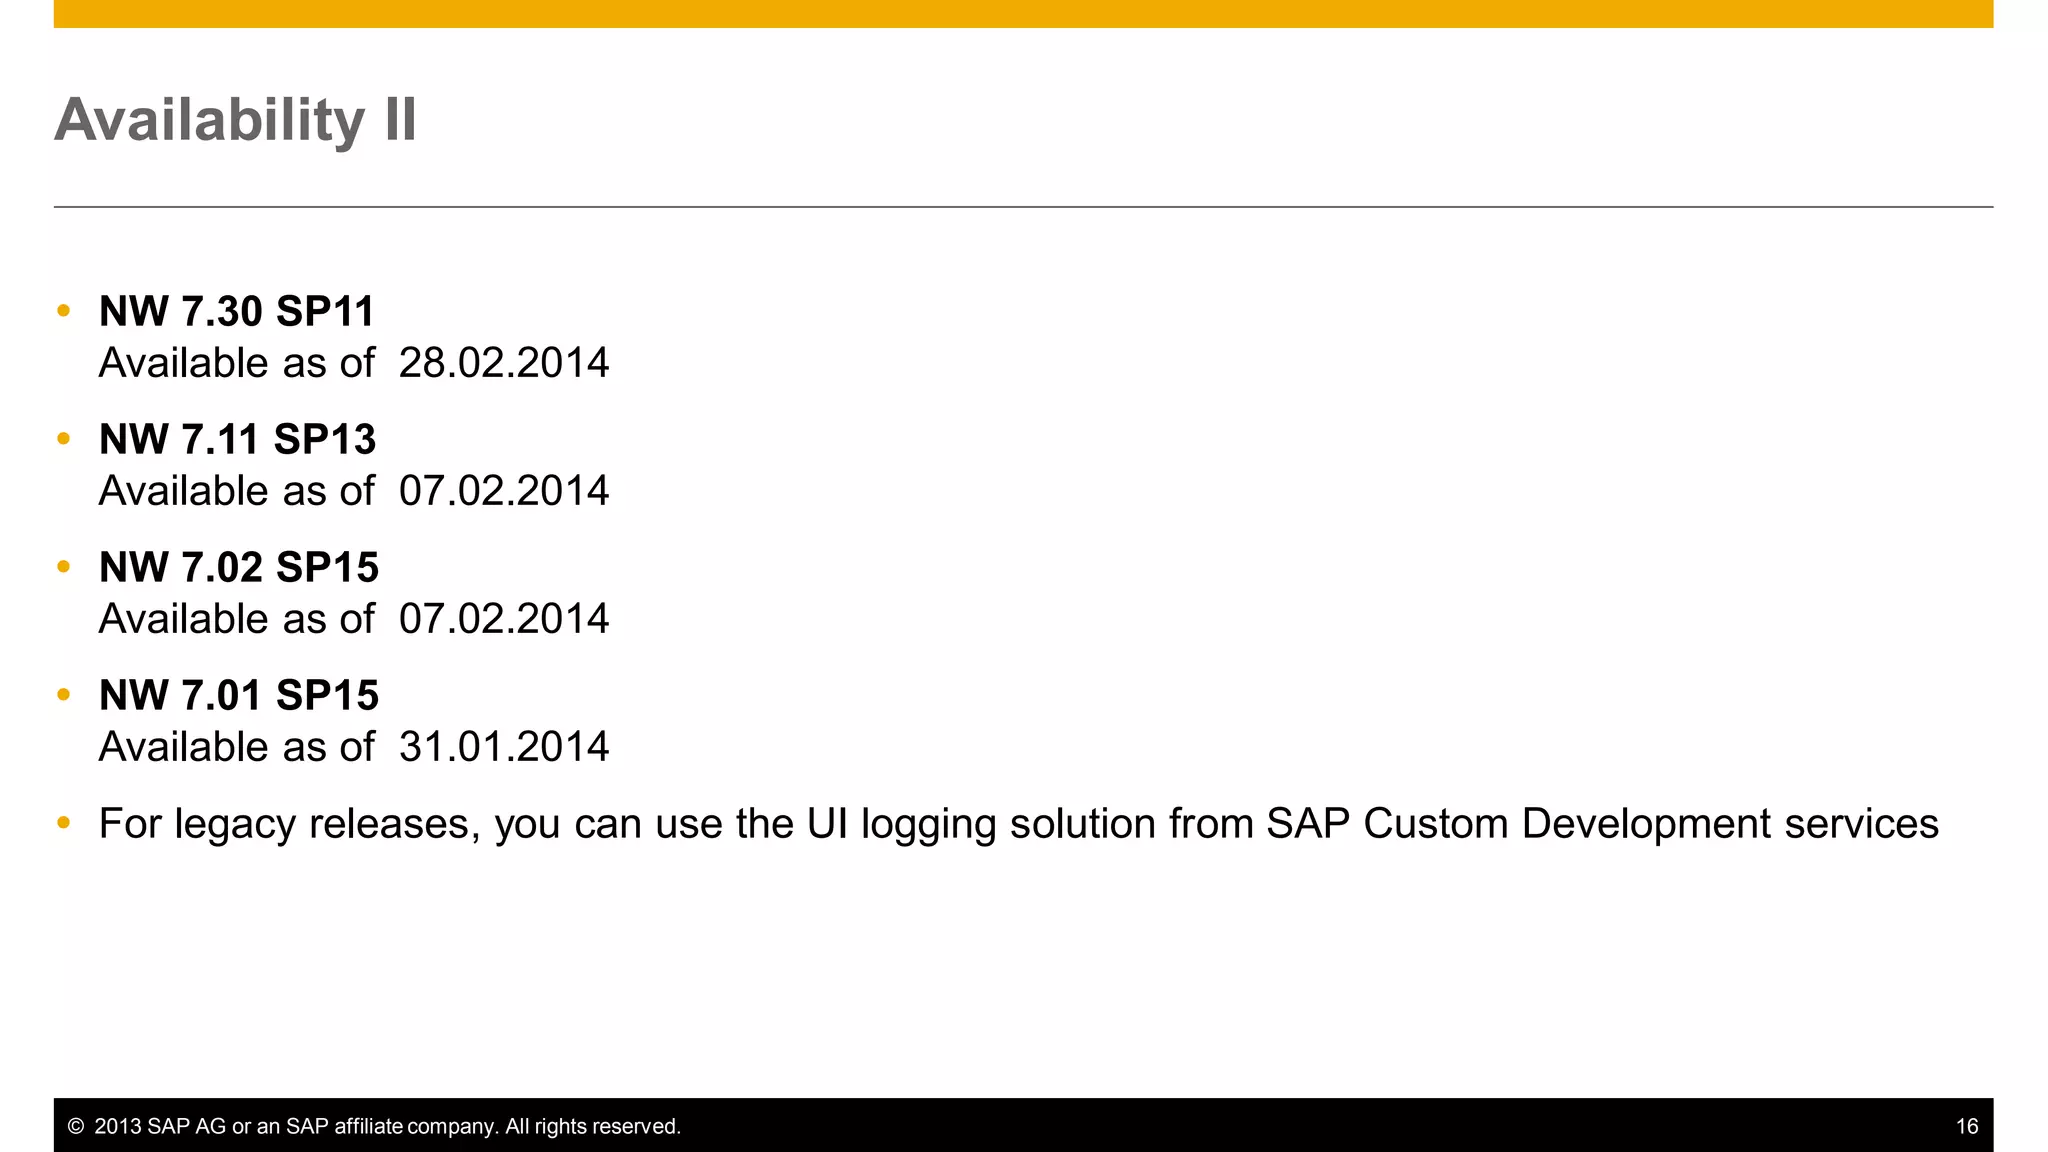Click the SAP copyright notice in footer
The image size is (2048, 1152).
374,1126
